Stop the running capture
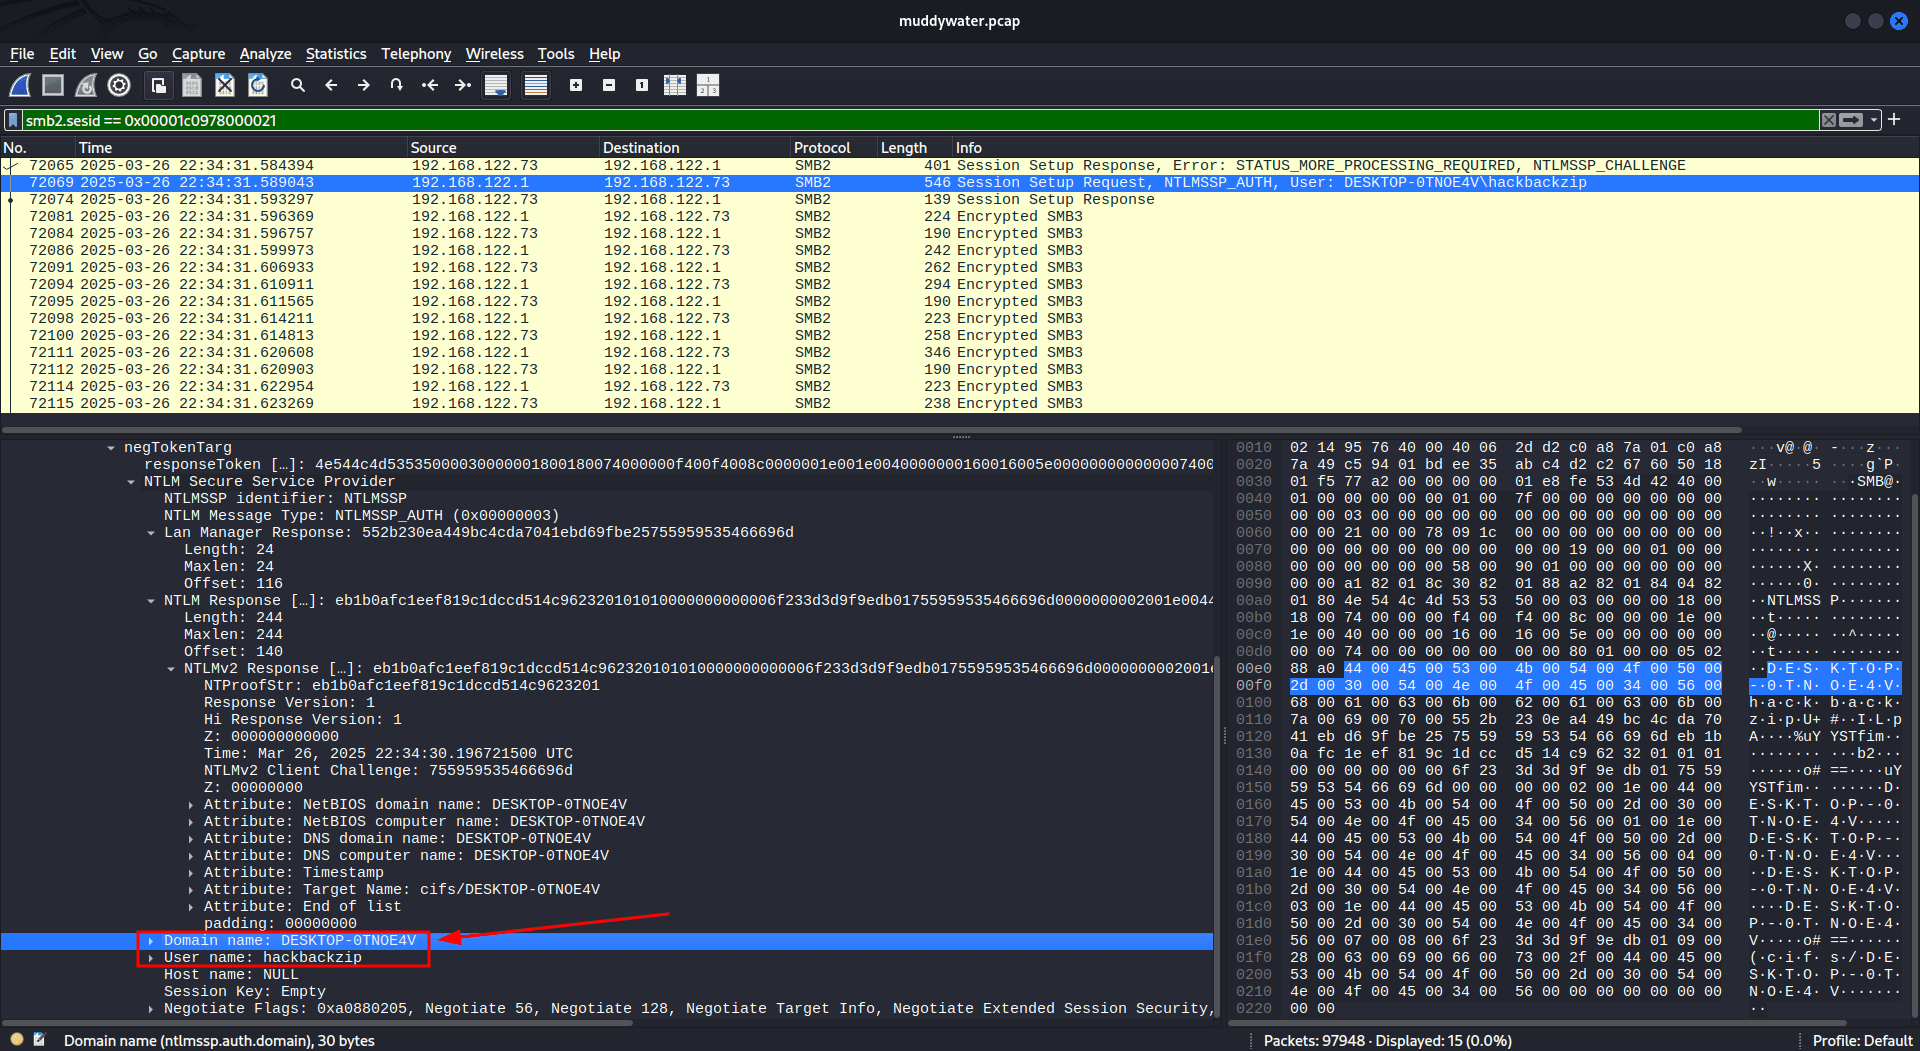Viewport: 1920px width, 1051px height. pyautogui.click(x=53, y=85)
